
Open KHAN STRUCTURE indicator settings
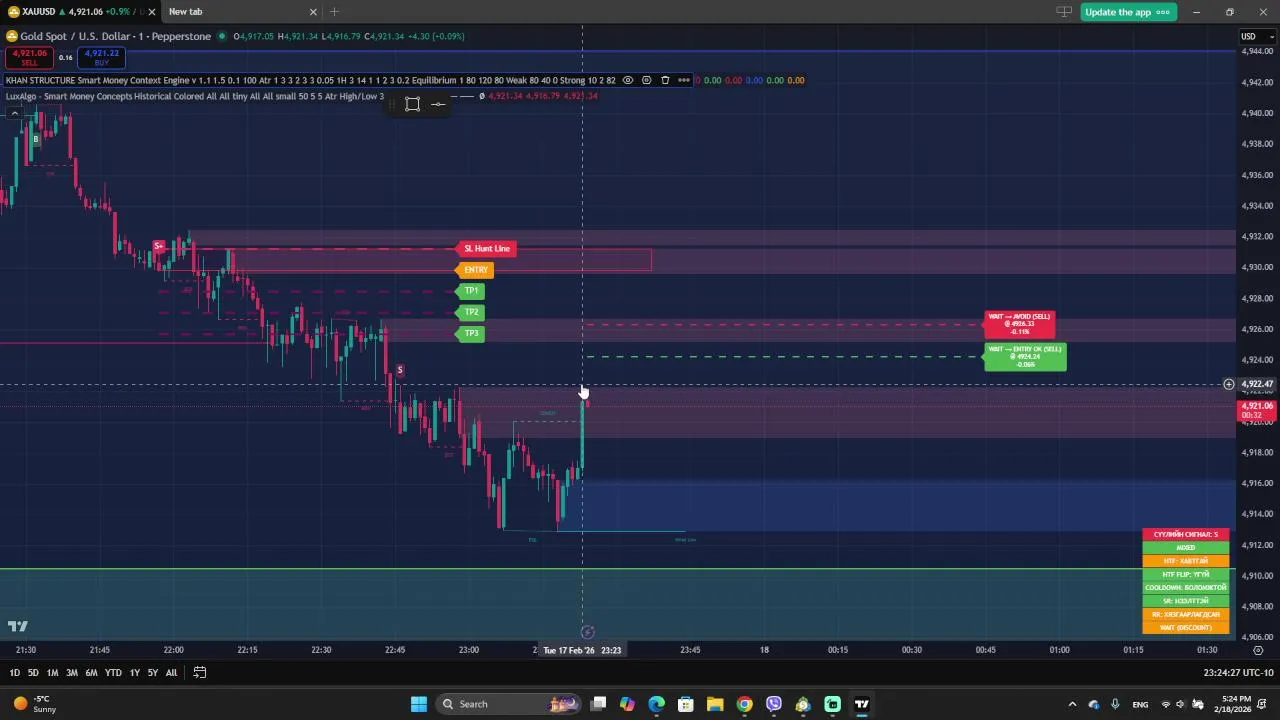point(646,80)
